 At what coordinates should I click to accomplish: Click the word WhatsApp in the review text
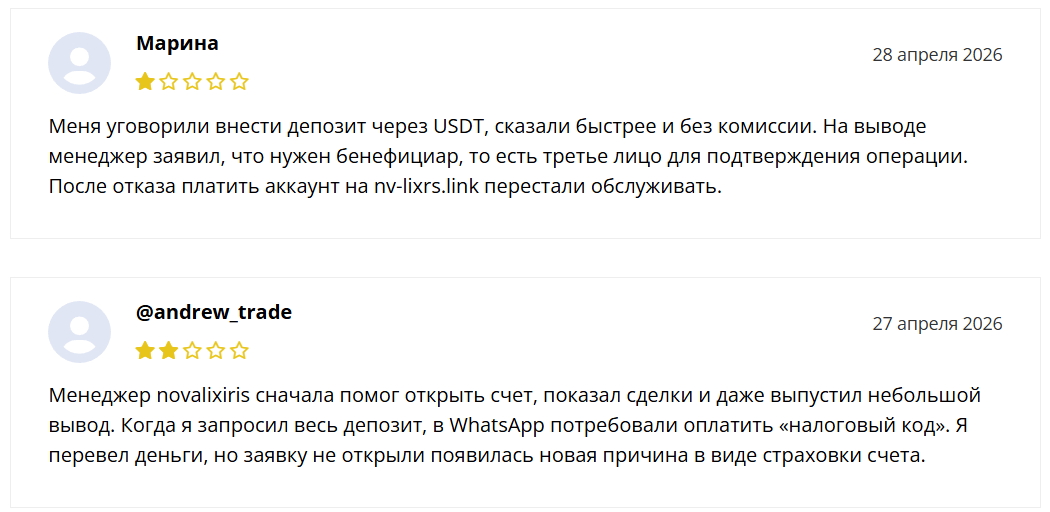[495, 425]
